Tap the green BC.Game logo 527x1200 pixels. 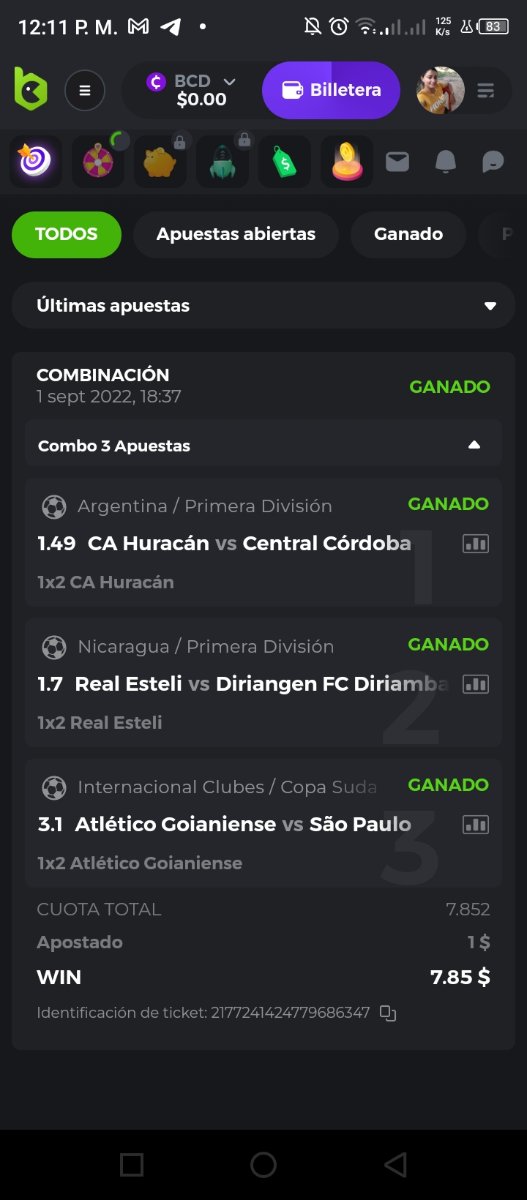click(31, 90)
